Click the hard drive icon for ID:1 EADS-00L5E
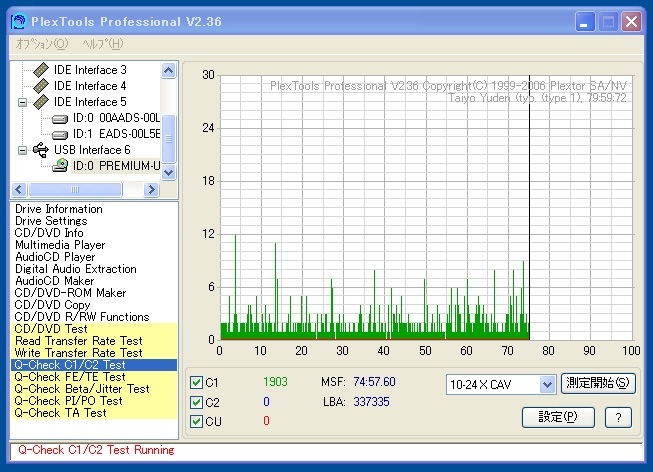This screenshot has height=472, width=653. (60, 135)
